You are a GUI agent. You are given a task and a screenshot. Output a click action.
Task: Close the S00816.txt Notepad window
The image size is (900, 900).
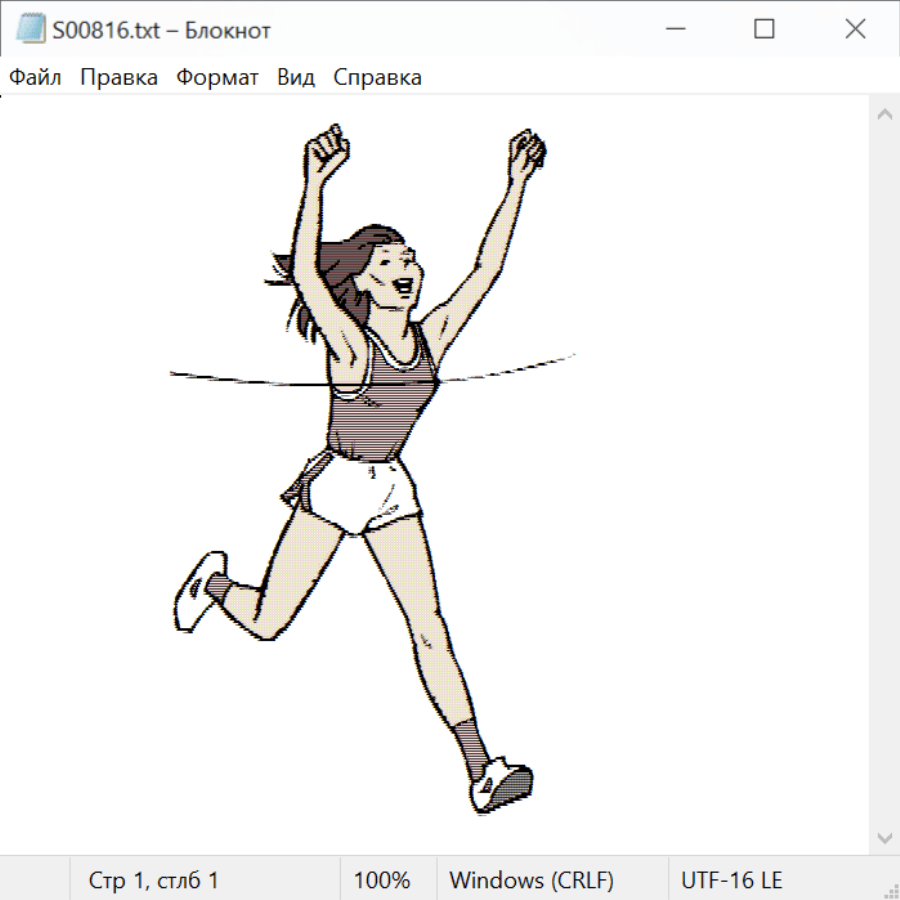855,30
